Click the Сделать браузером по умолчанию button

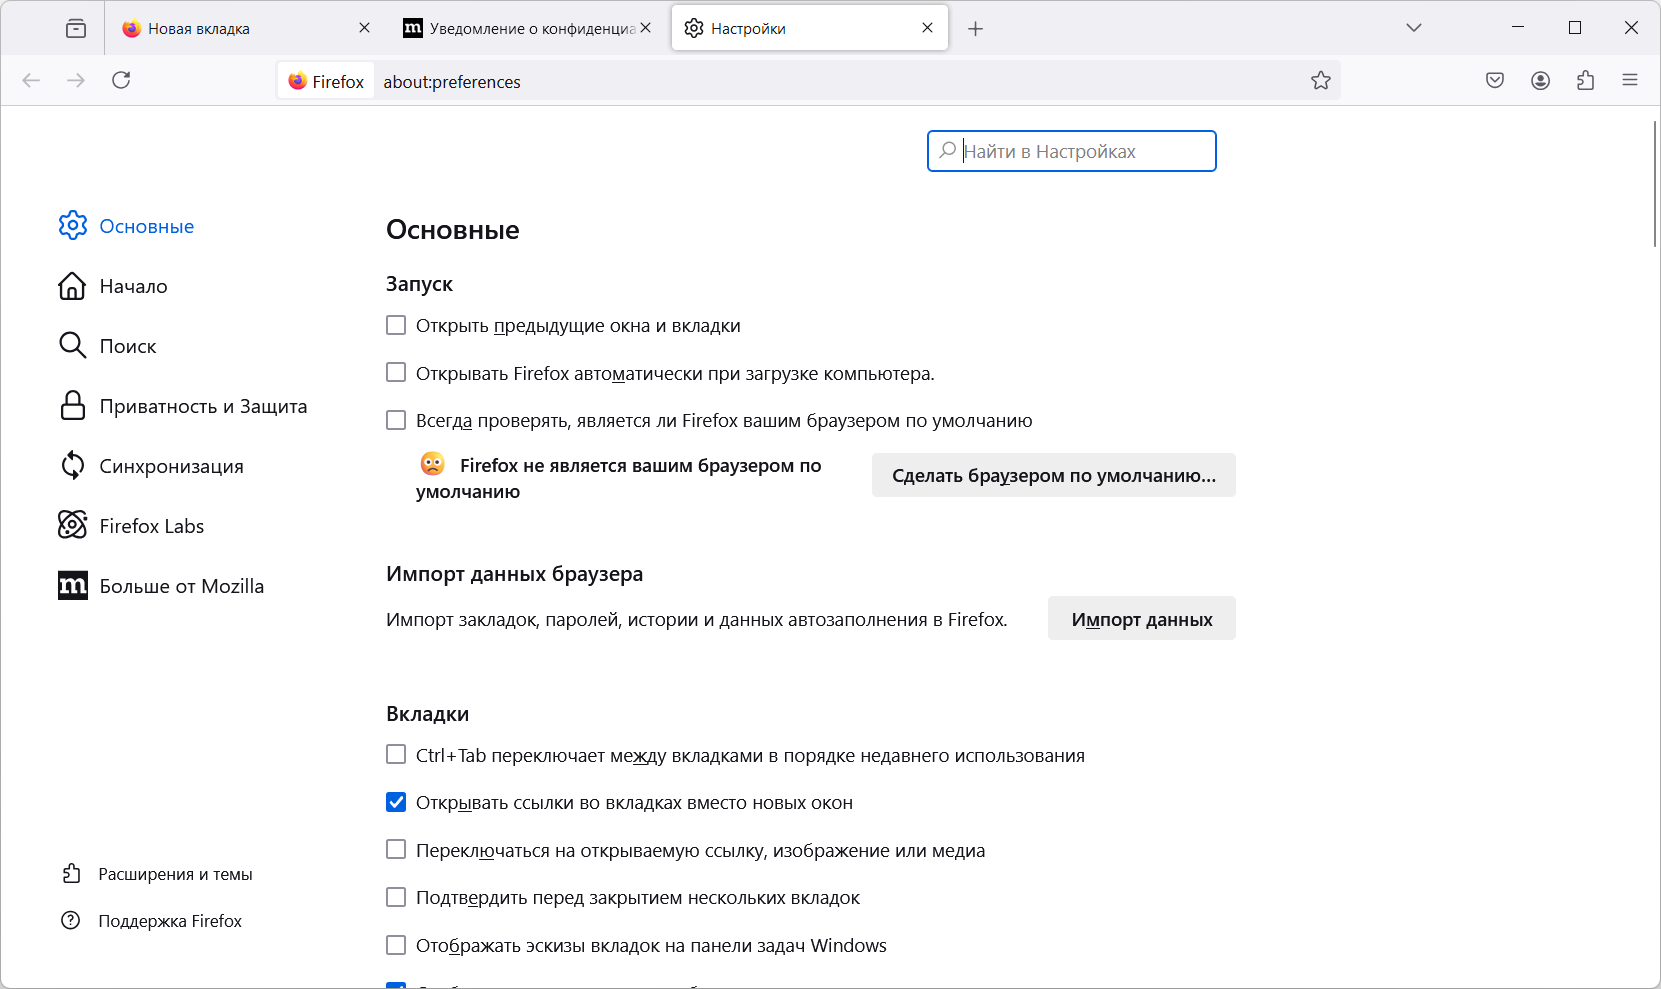coord(1053,476)
